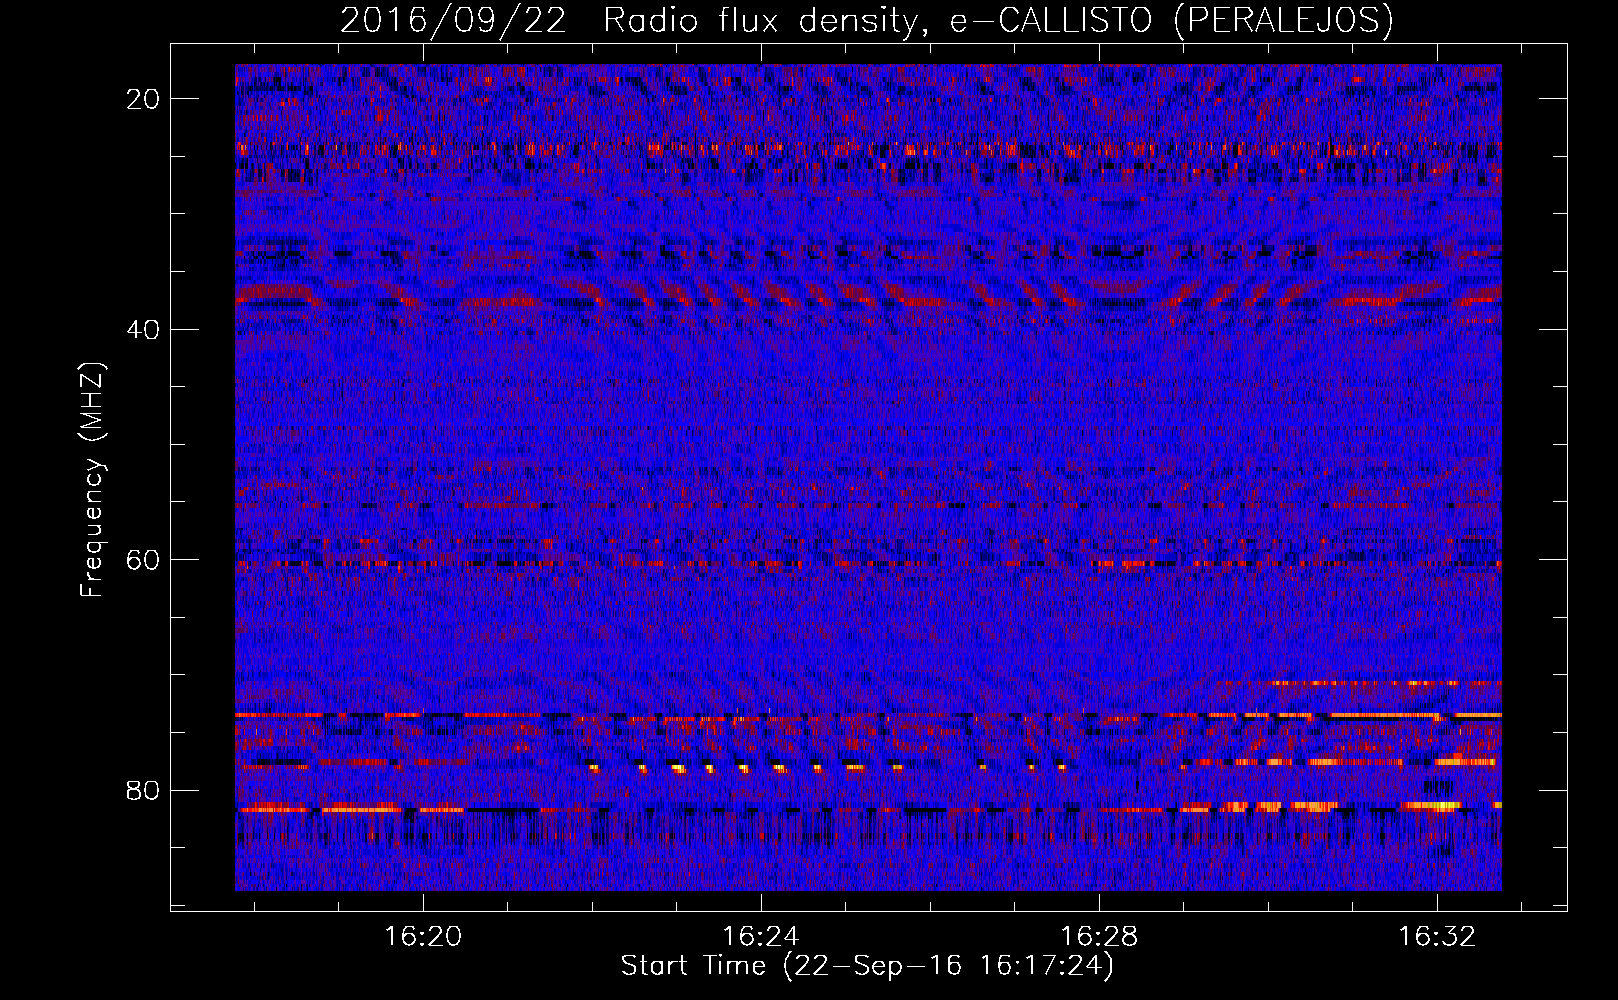This screenshot has width=1618, height=1000.
Task: Click the 40 frequency tick label
Action: 144,330
